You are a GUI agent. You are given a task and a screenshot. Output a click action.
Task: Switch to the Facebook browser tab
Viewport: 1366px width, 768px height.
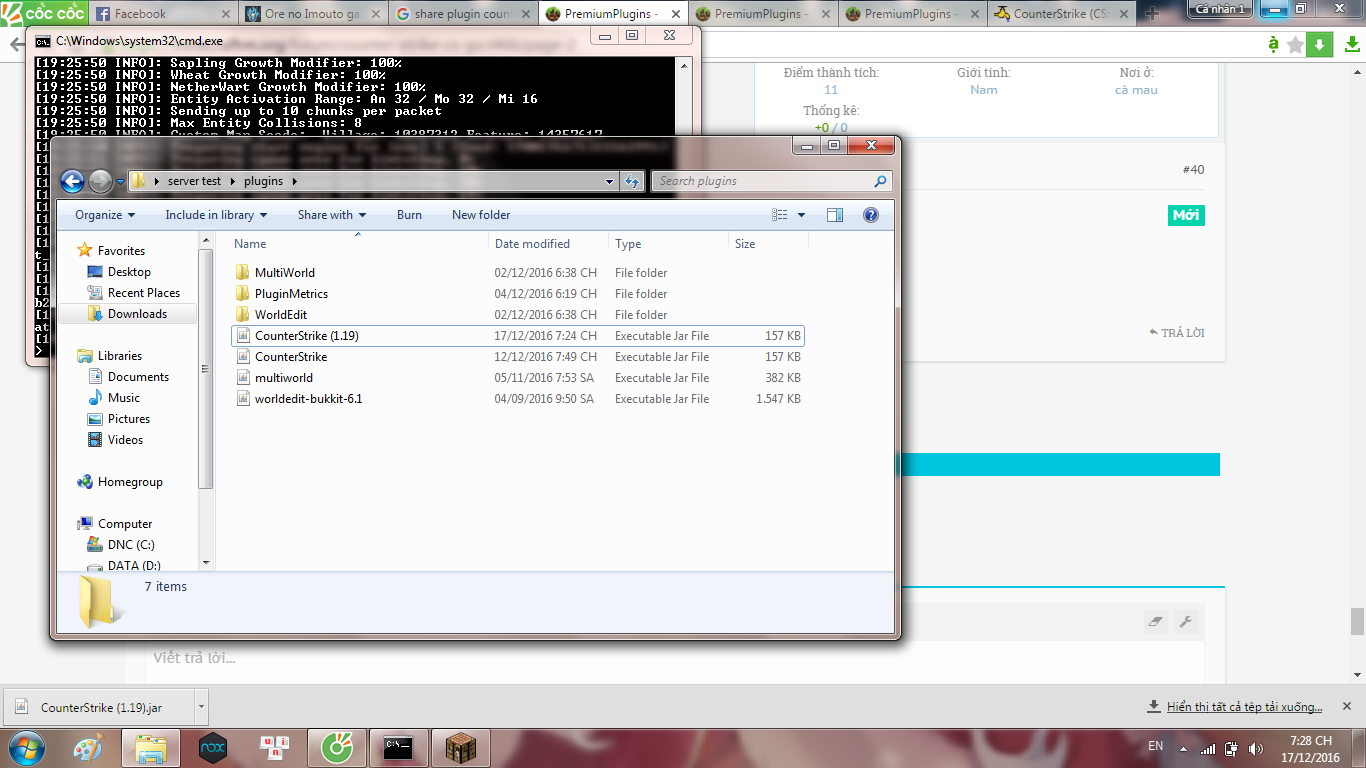tap(164, 14)
